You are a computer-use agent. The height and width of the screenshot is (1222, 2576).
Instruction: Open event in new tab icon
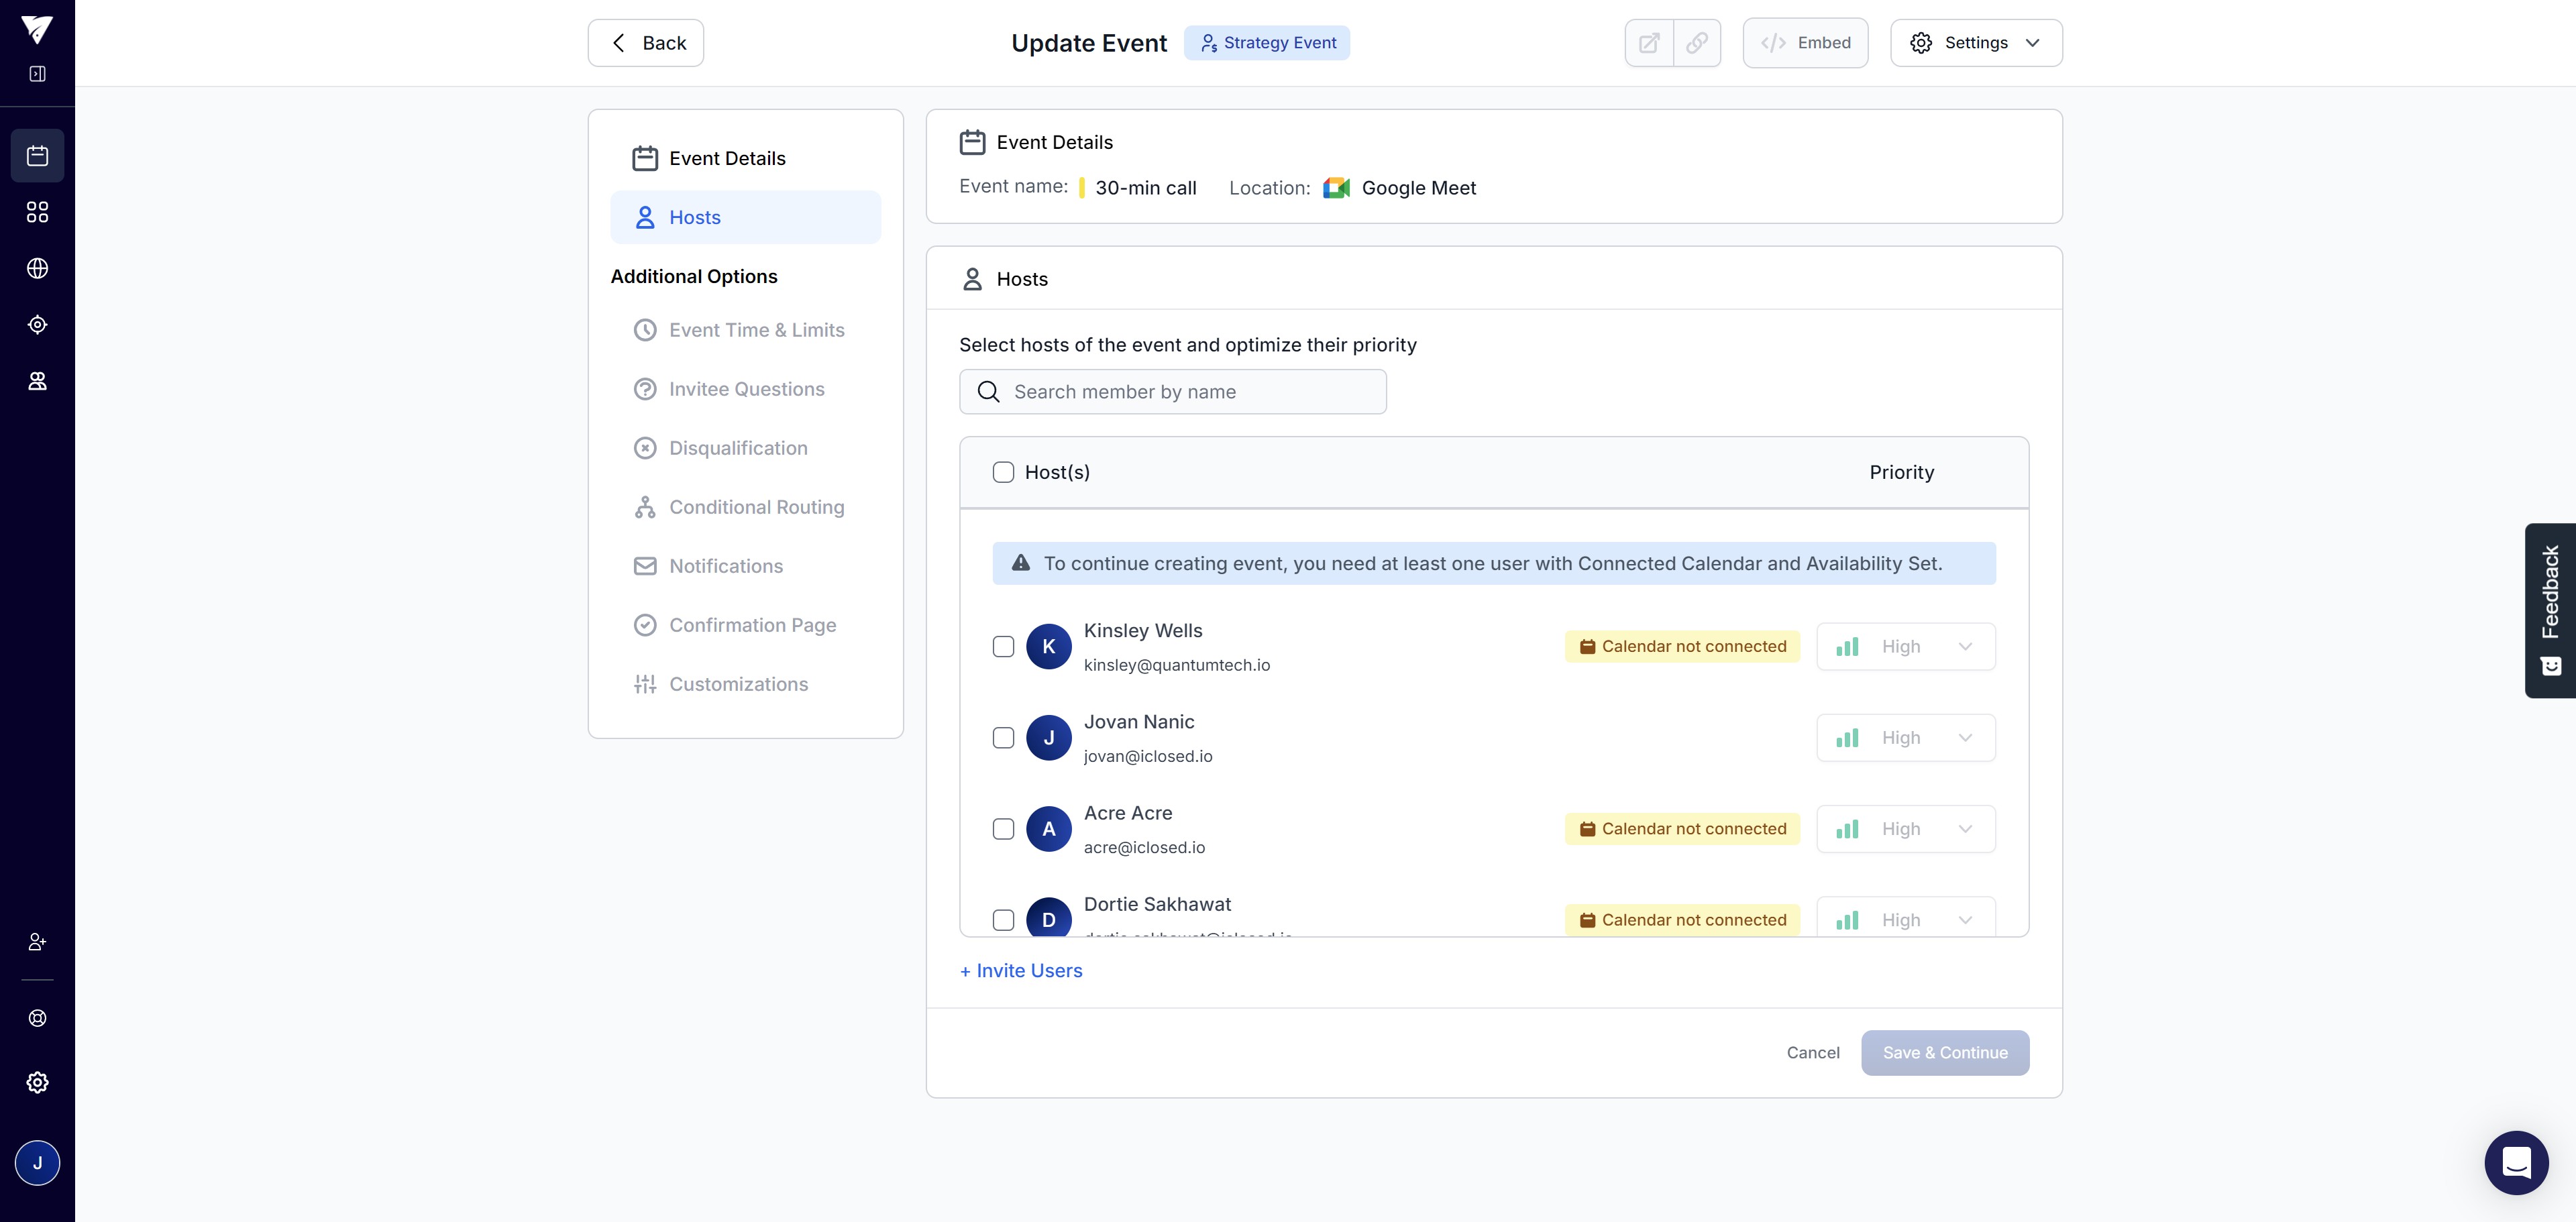[x=1649, y=43]
